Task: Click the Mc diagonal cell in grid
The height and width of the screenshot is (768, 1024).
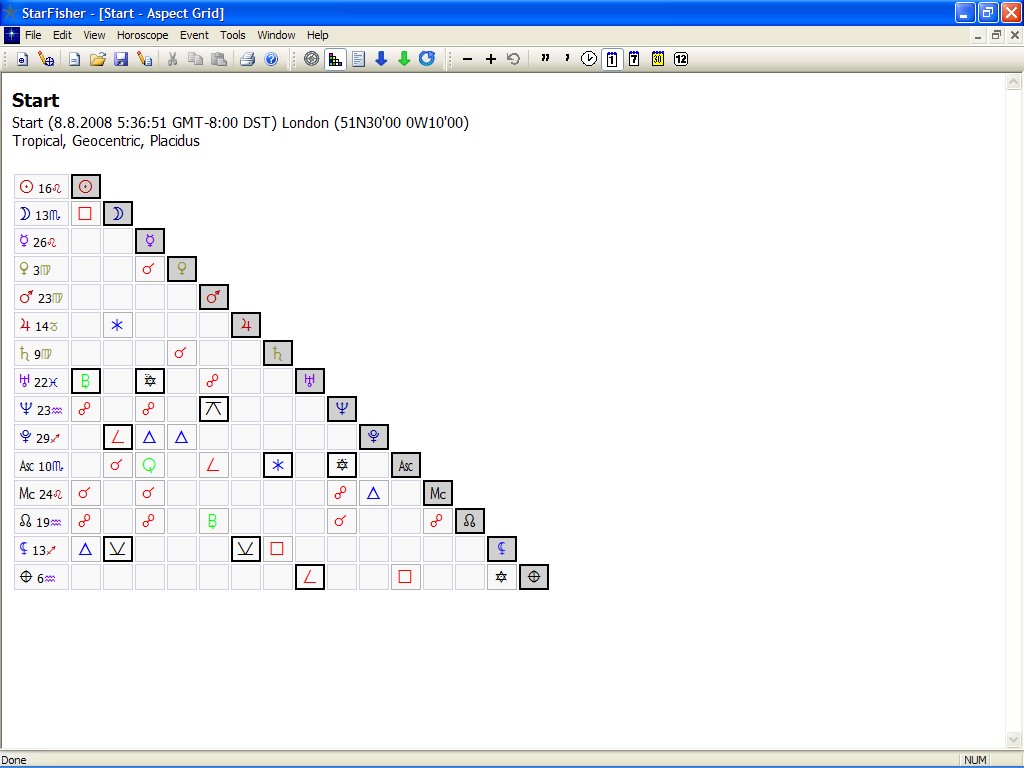Action: click(x=438, y=493)
